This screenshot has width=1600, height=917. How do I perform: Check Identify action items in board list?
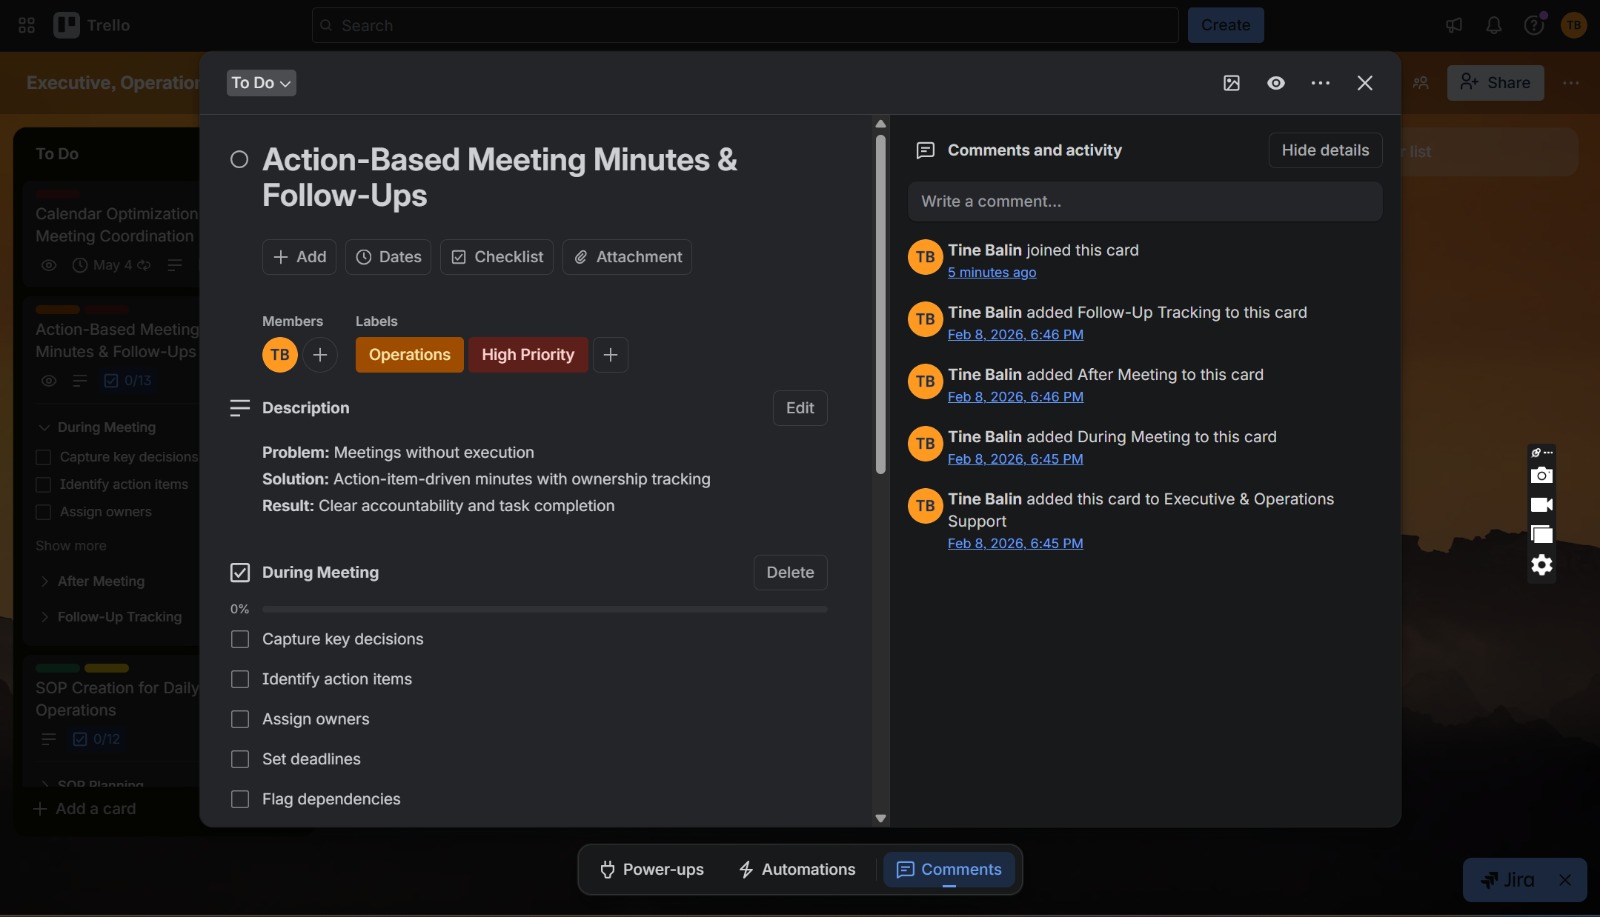coord(43,485)
